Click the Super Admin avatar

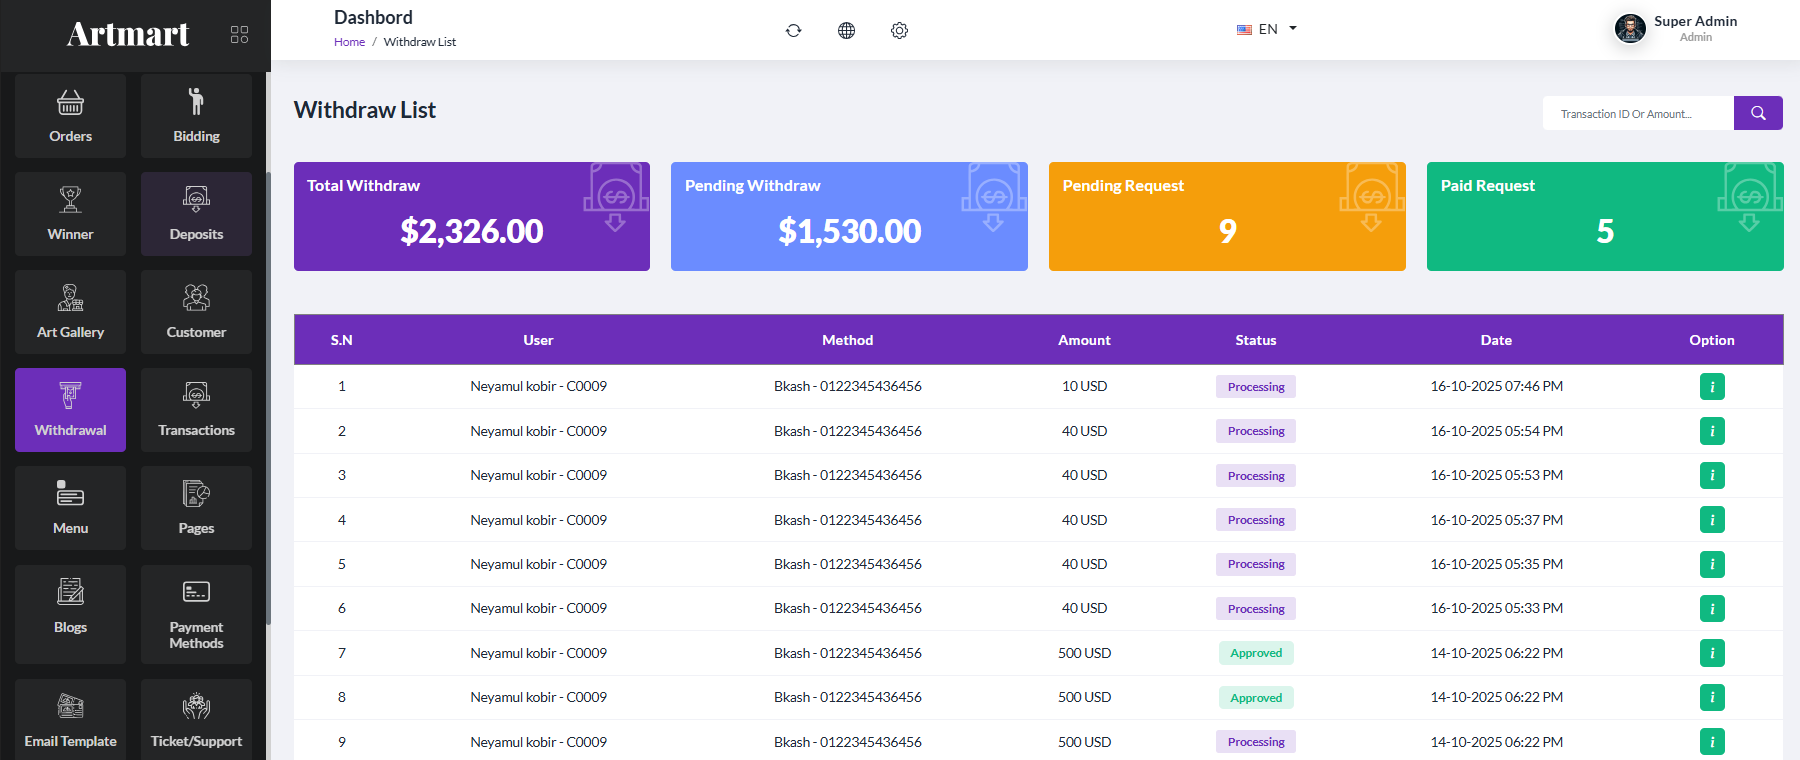[1630, 28]
